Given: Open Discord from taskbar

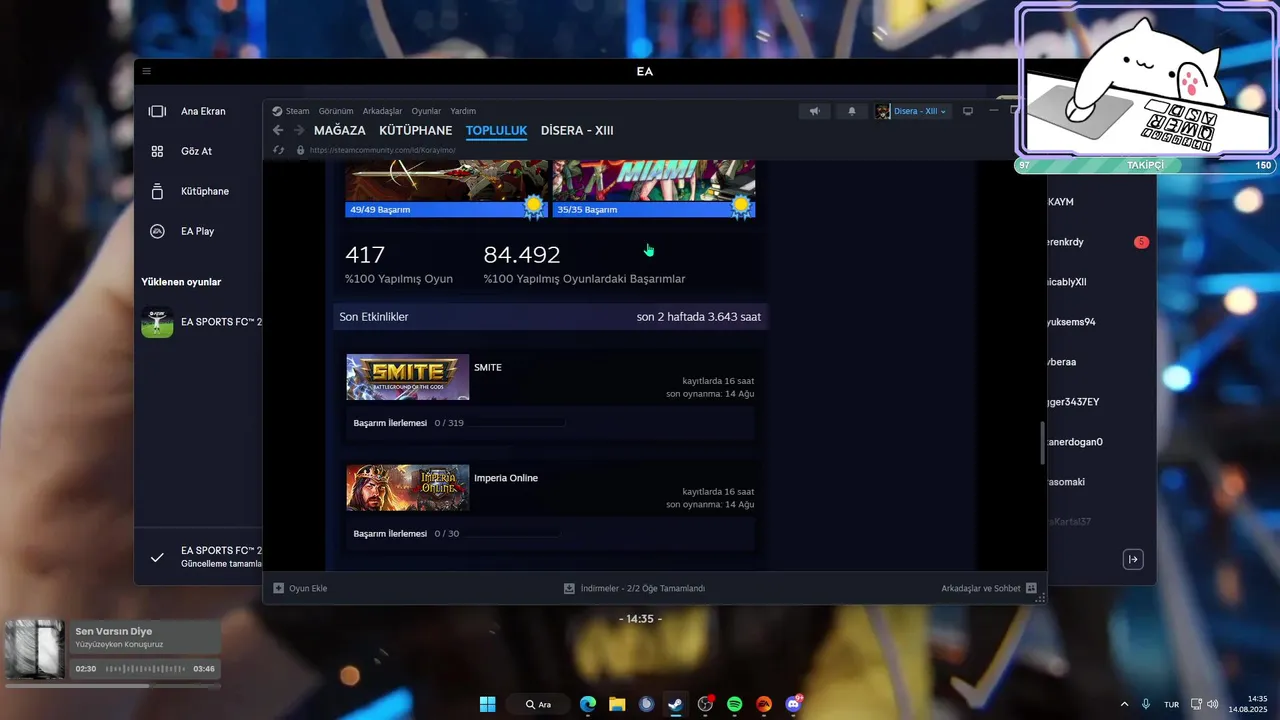Looking at the screenshot, I should 794,704.
